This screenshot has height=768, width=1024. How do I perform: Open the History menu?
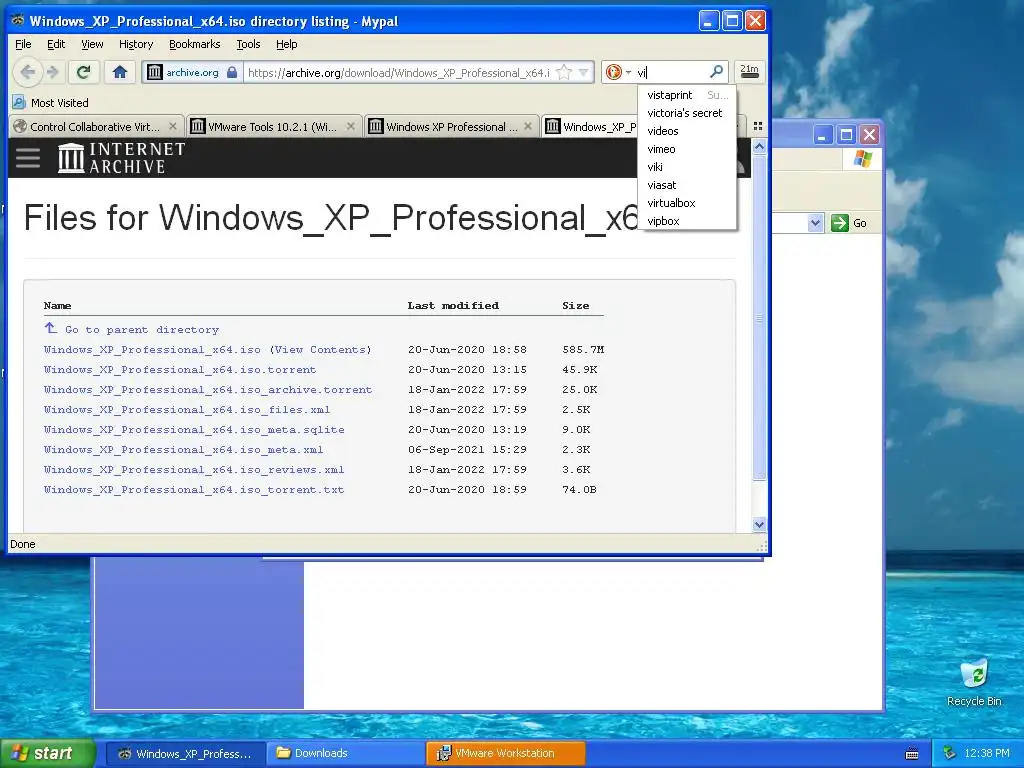136,44
